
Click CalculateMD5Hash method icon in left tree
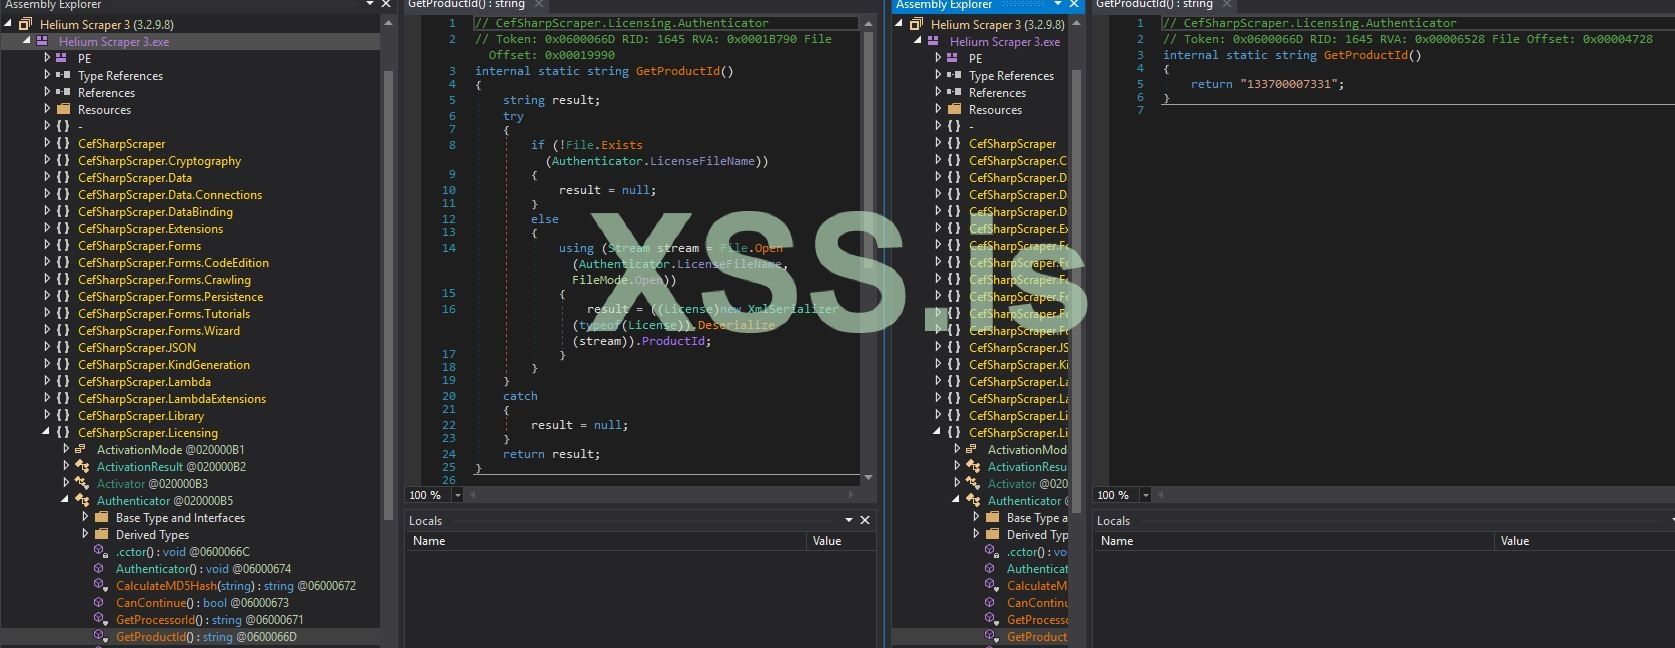(x=99, y=585)
